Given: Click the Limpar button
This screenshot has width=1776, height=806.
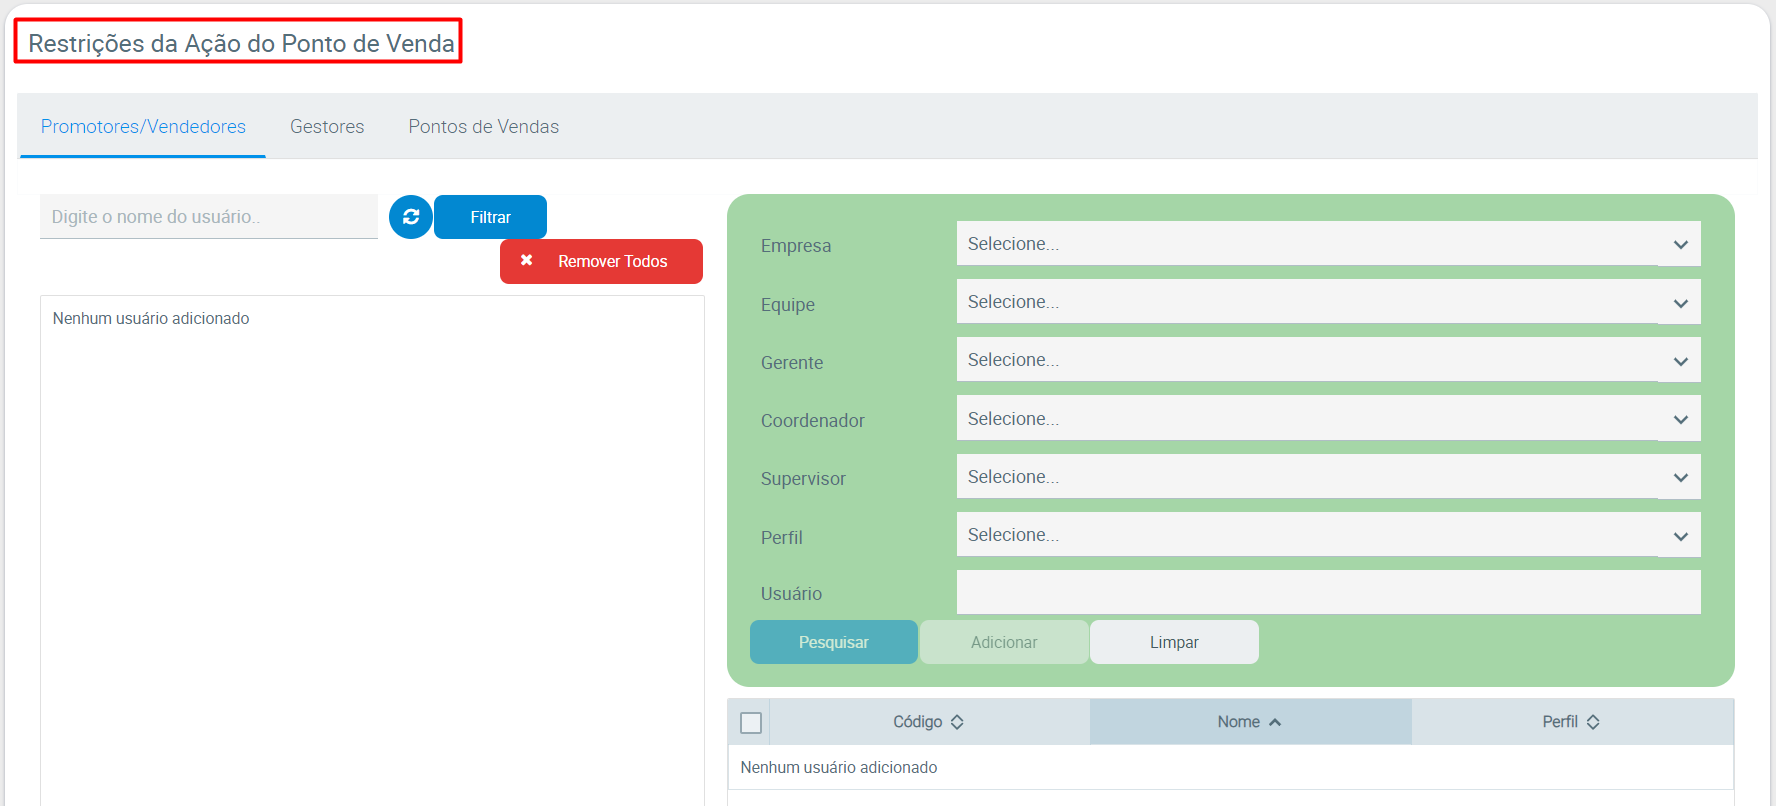Looking at the screenshot, I should (1174, 642).
